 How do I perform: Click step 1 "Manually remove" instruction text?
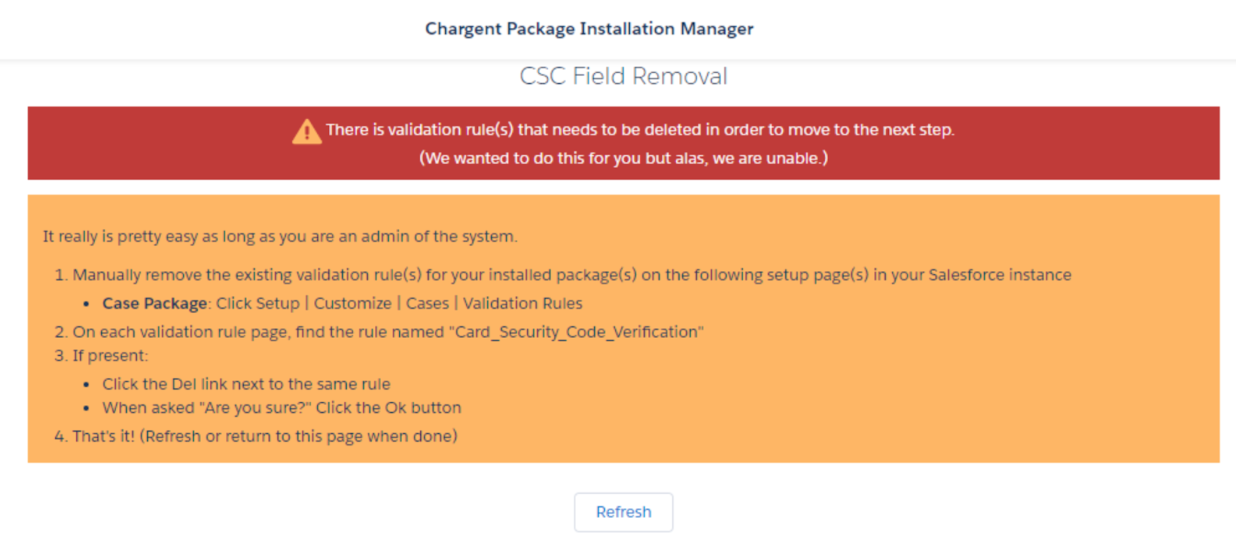pyautogui.click(x=400, y=275)
